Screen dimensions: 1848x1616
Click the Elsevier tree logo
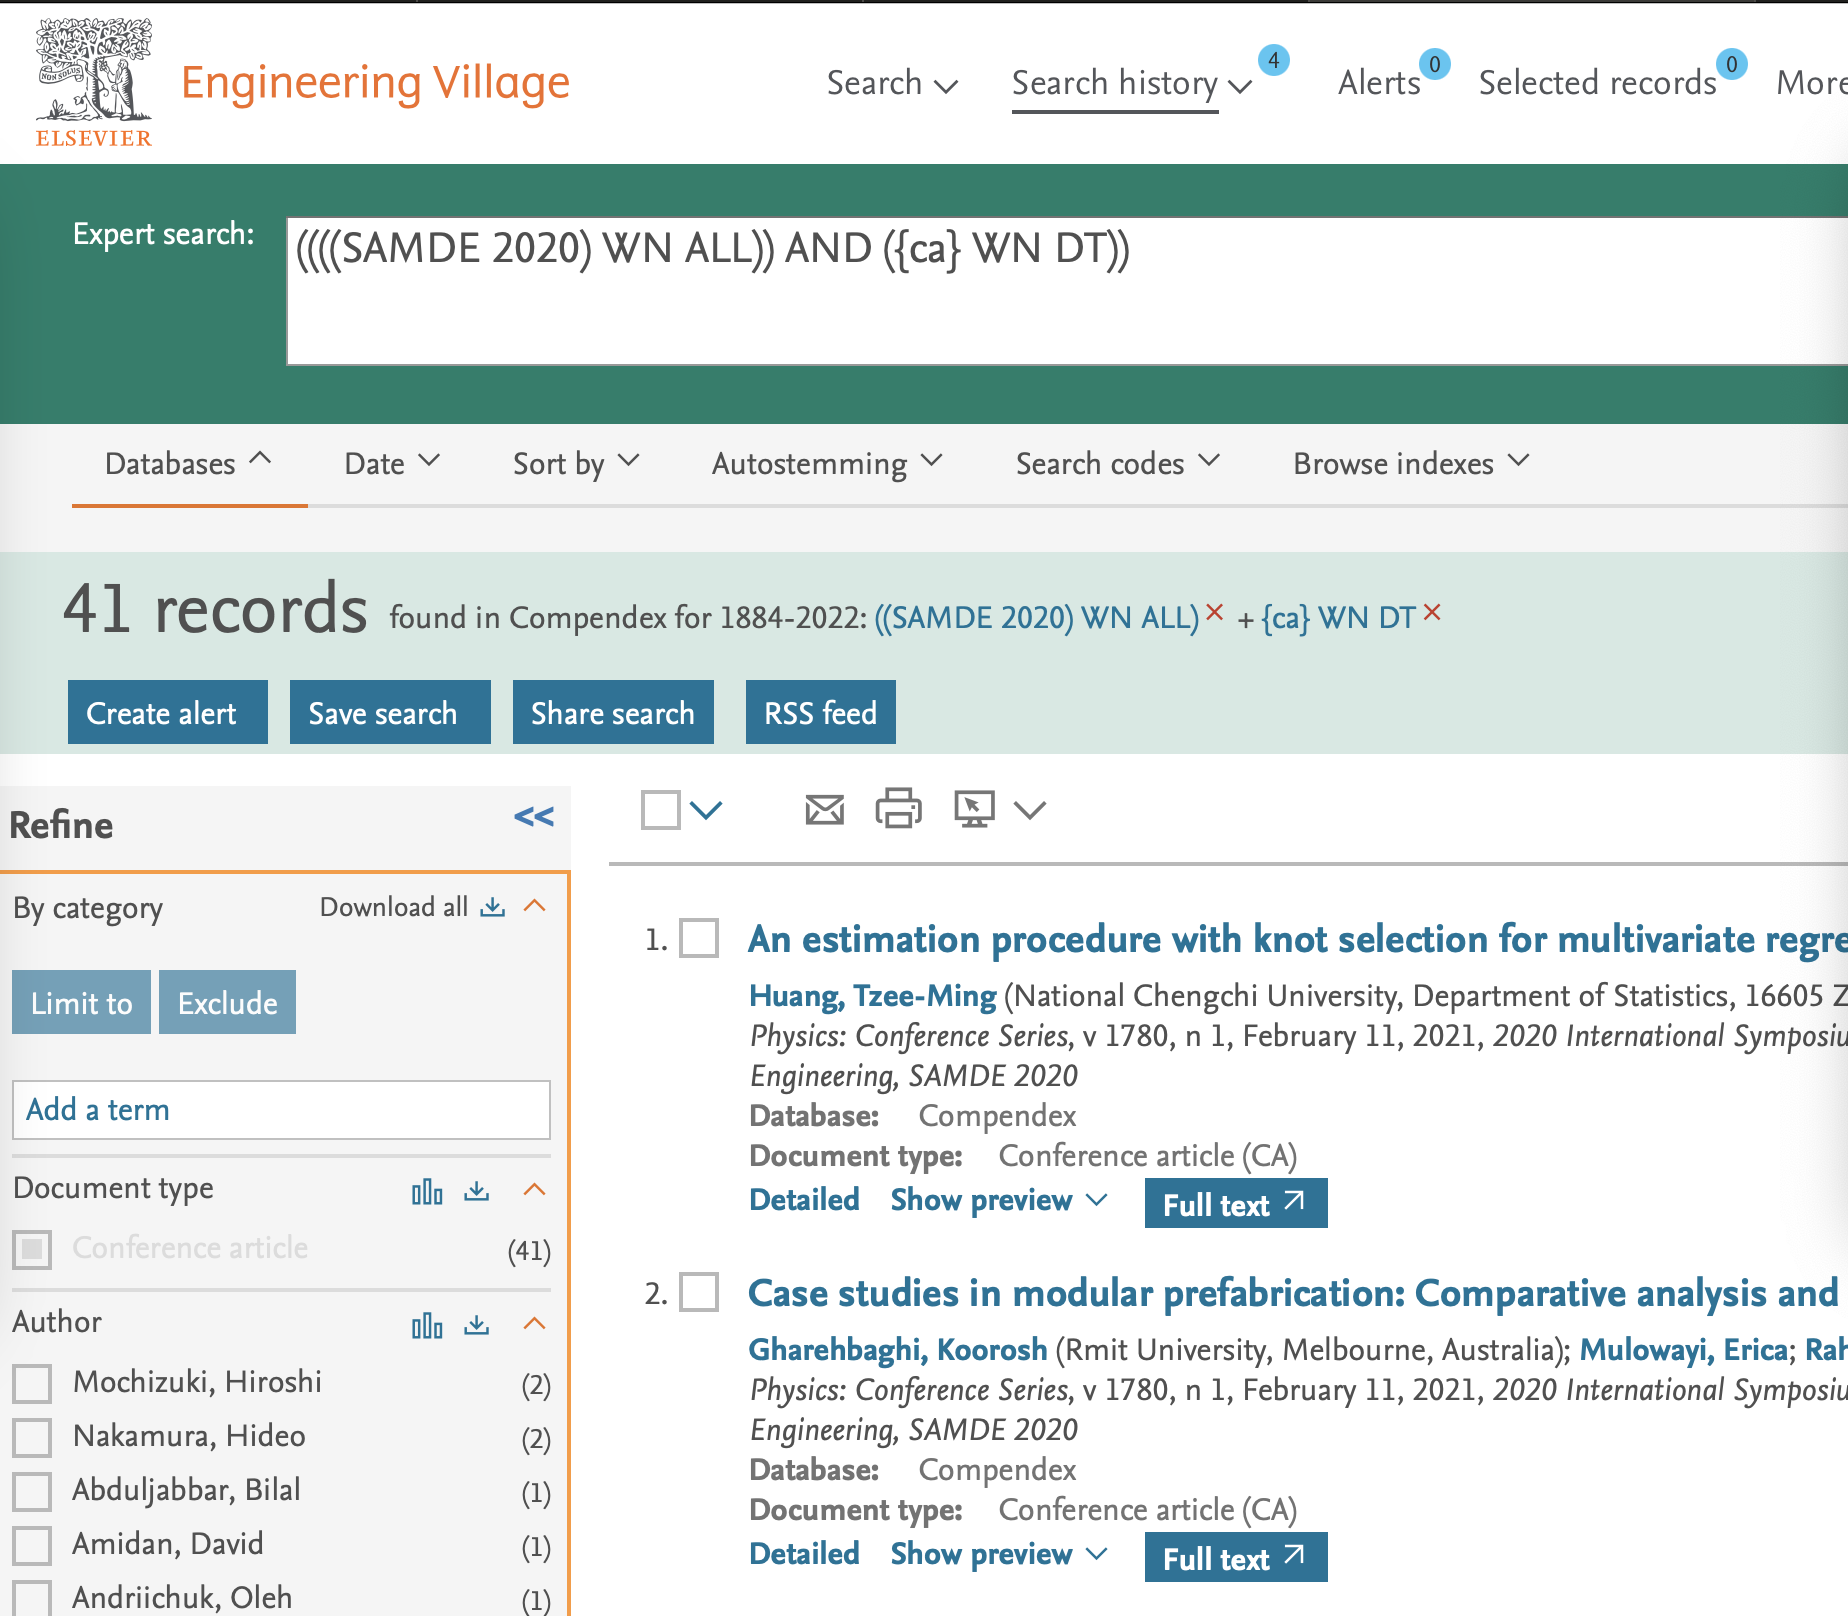click(94, 82)
